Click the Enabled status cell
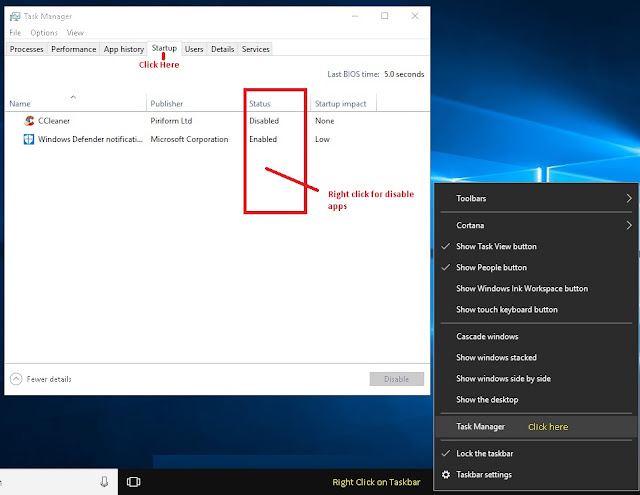 [263, 139]
